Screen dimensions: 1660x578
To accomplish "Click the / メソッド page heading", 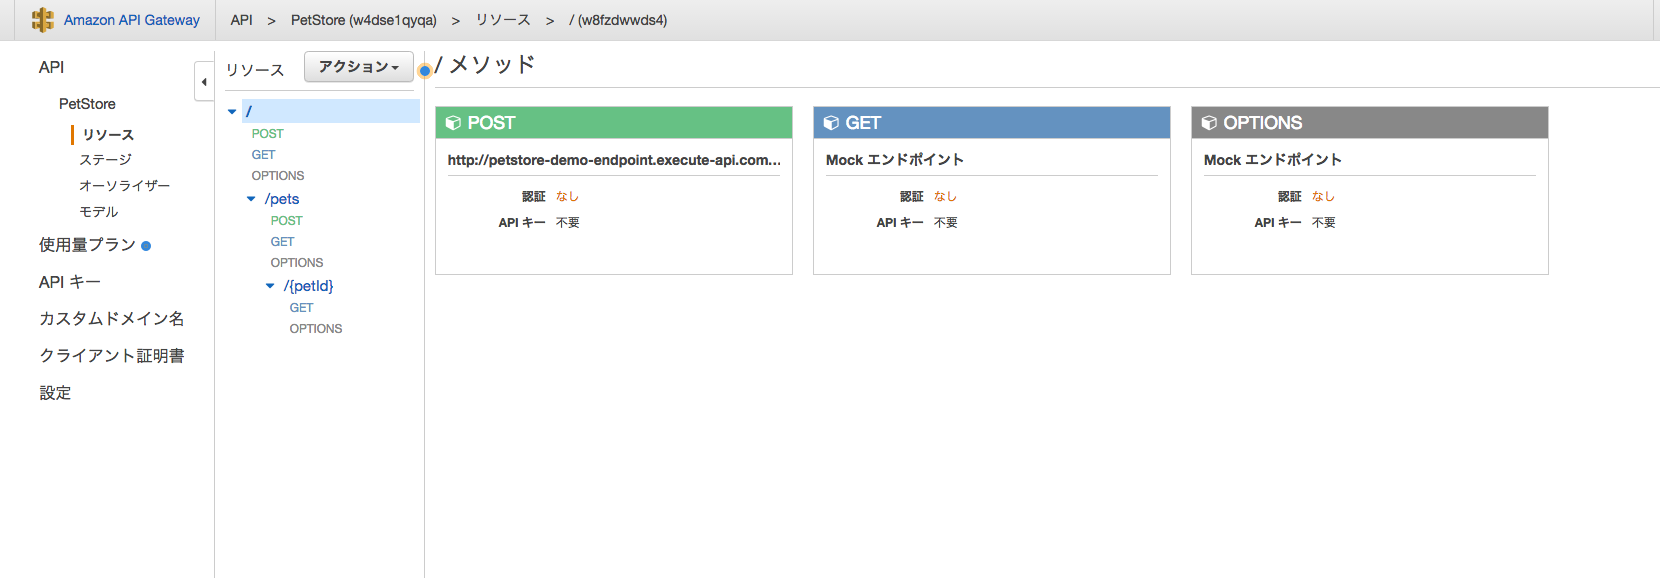I will 486,65.
